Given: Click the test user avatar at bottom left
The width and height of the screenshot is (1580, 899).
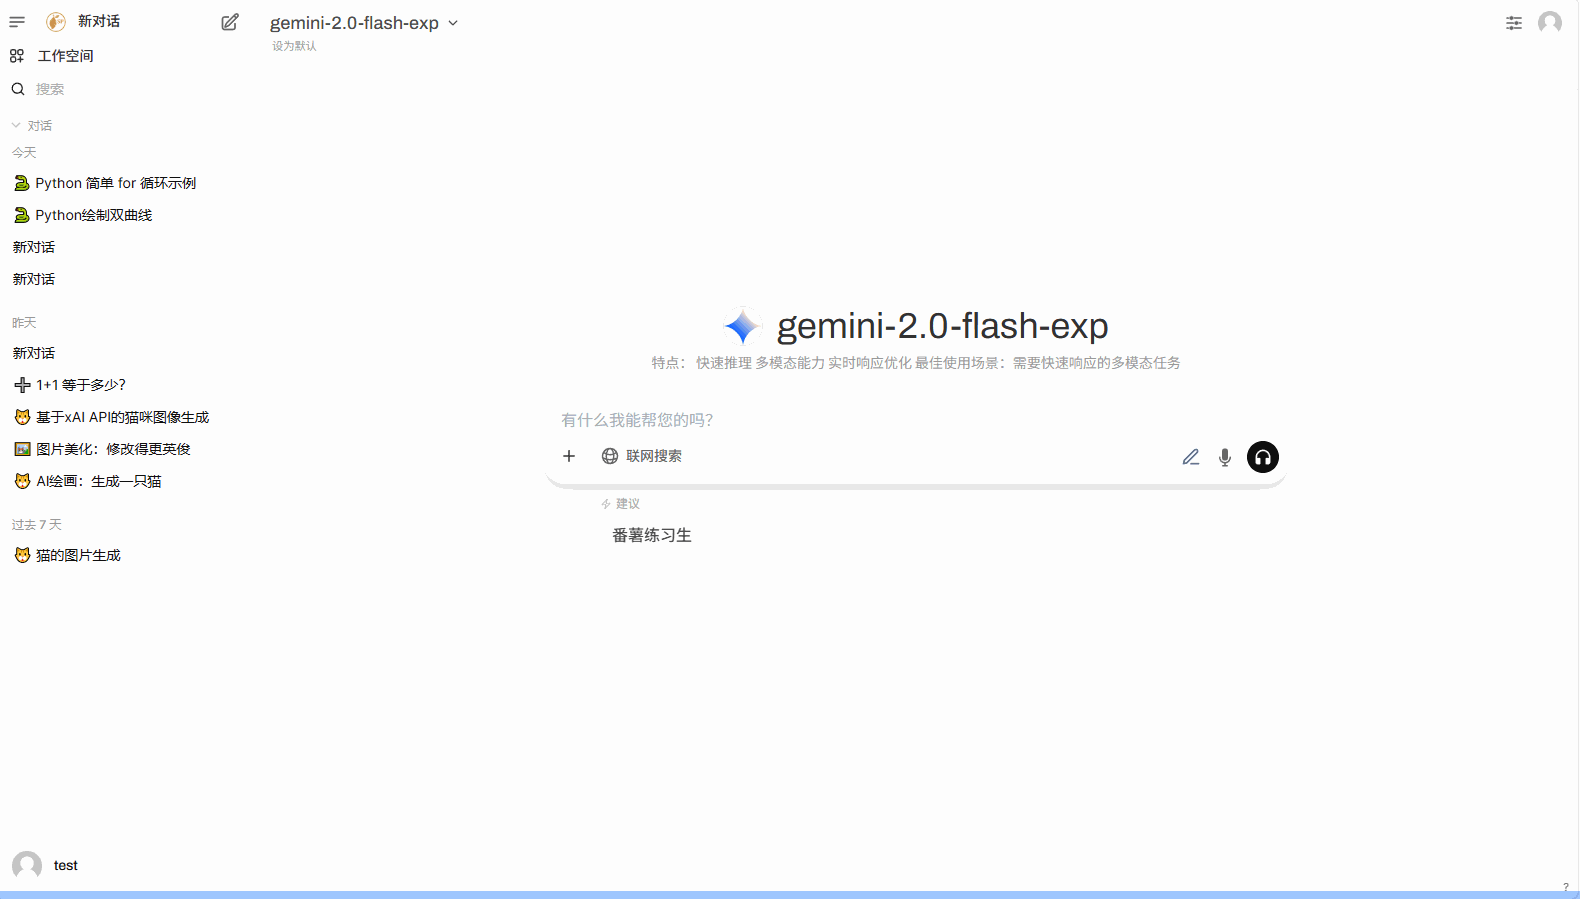Looking at the screenshot, I should pos(27,865).
